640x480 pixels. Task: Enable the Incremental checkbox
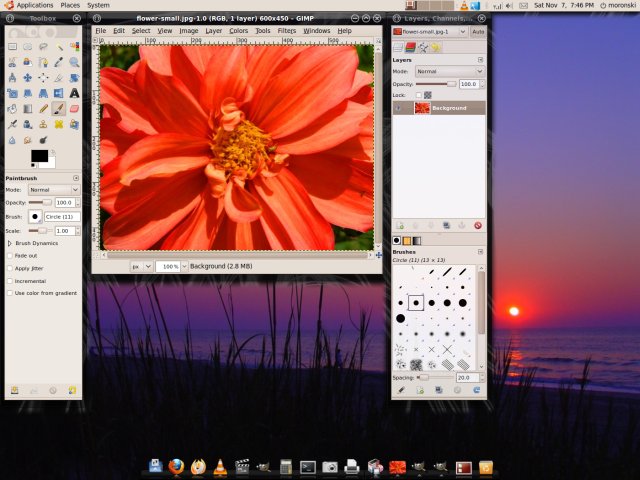pyautogui.click(x=10, y=281)
